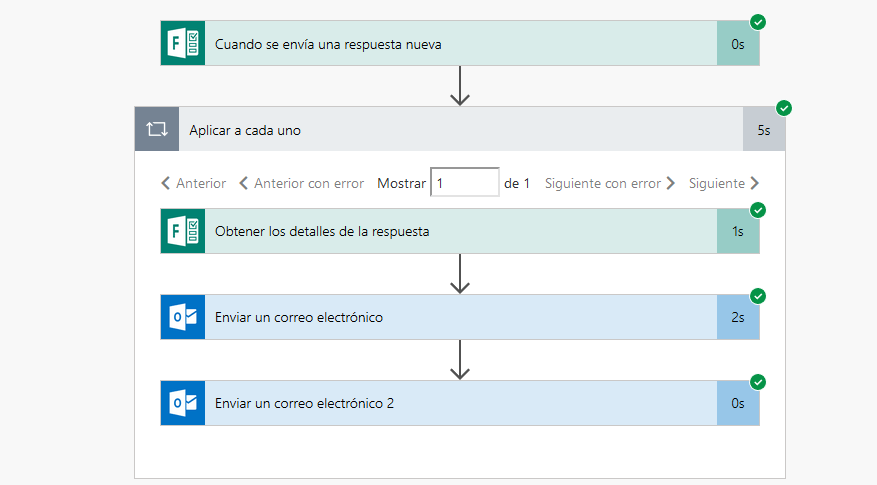Go to Anterior iteration
Screen dimensions: 877x485
coord(194,183)
